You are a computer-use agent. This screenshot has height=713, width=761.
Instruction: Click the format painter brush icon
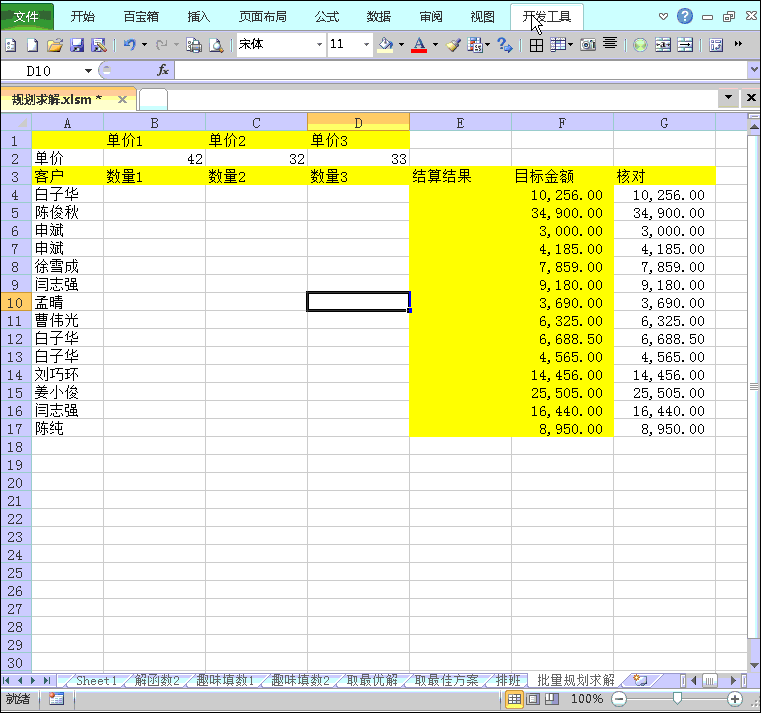coord(454,45)
